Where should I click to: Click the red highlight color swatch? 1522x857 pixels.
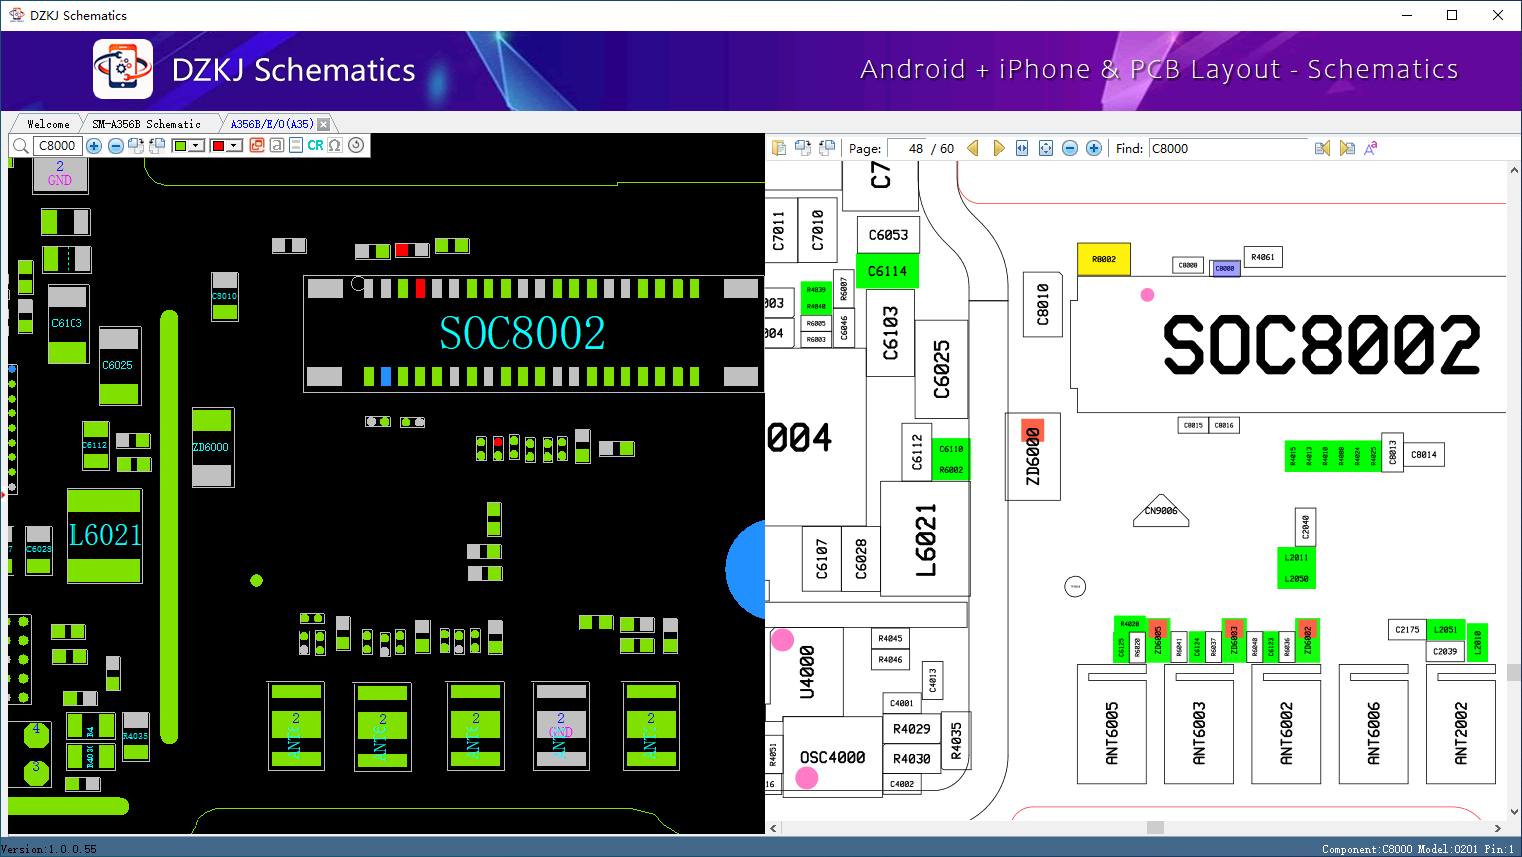click(x=218, y=146)
